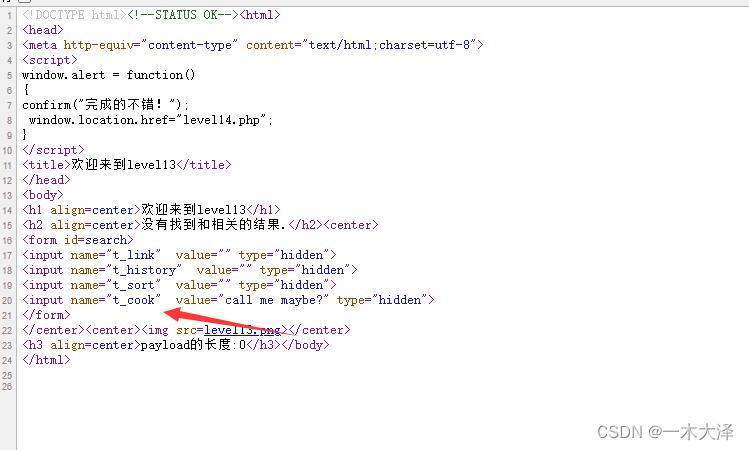Click the closing html tag
This screenshot has width=749, height=450.
[46, 360]
